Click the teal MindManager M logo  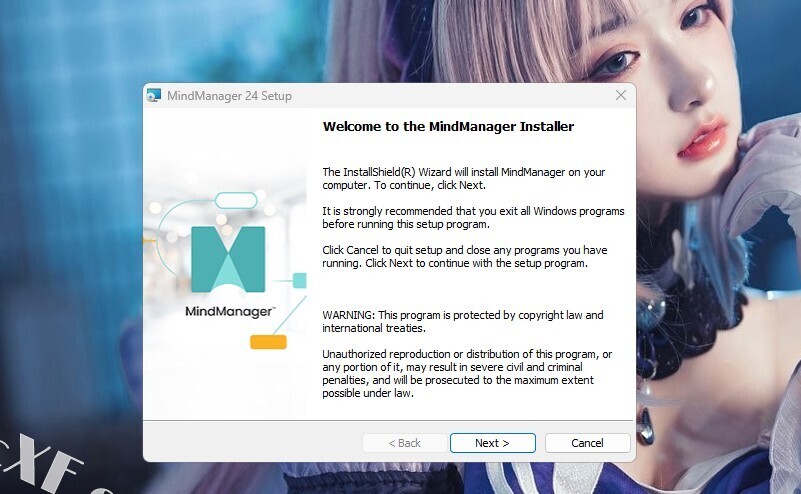coord(228,259)
